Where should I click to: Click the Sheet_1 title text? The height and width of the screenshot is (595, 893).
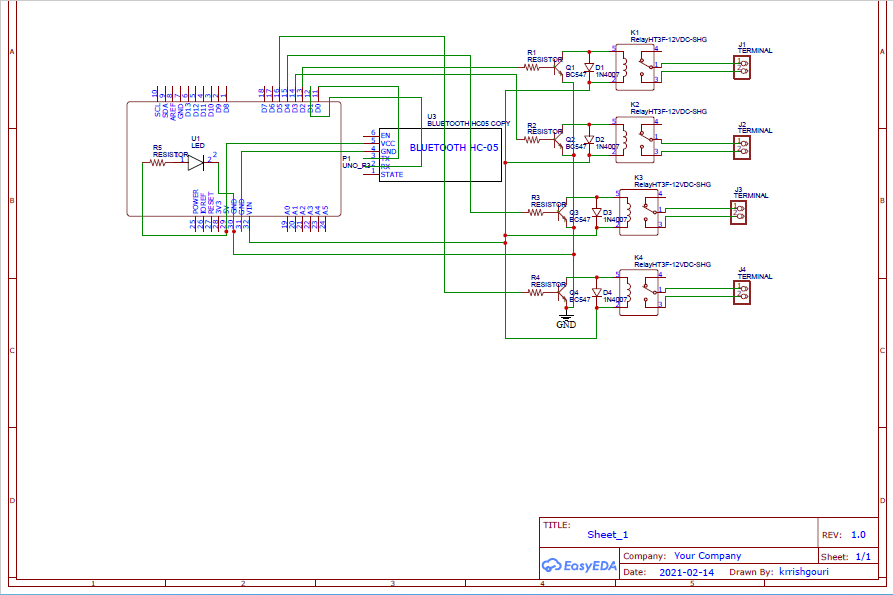click(x=608, y=535)
